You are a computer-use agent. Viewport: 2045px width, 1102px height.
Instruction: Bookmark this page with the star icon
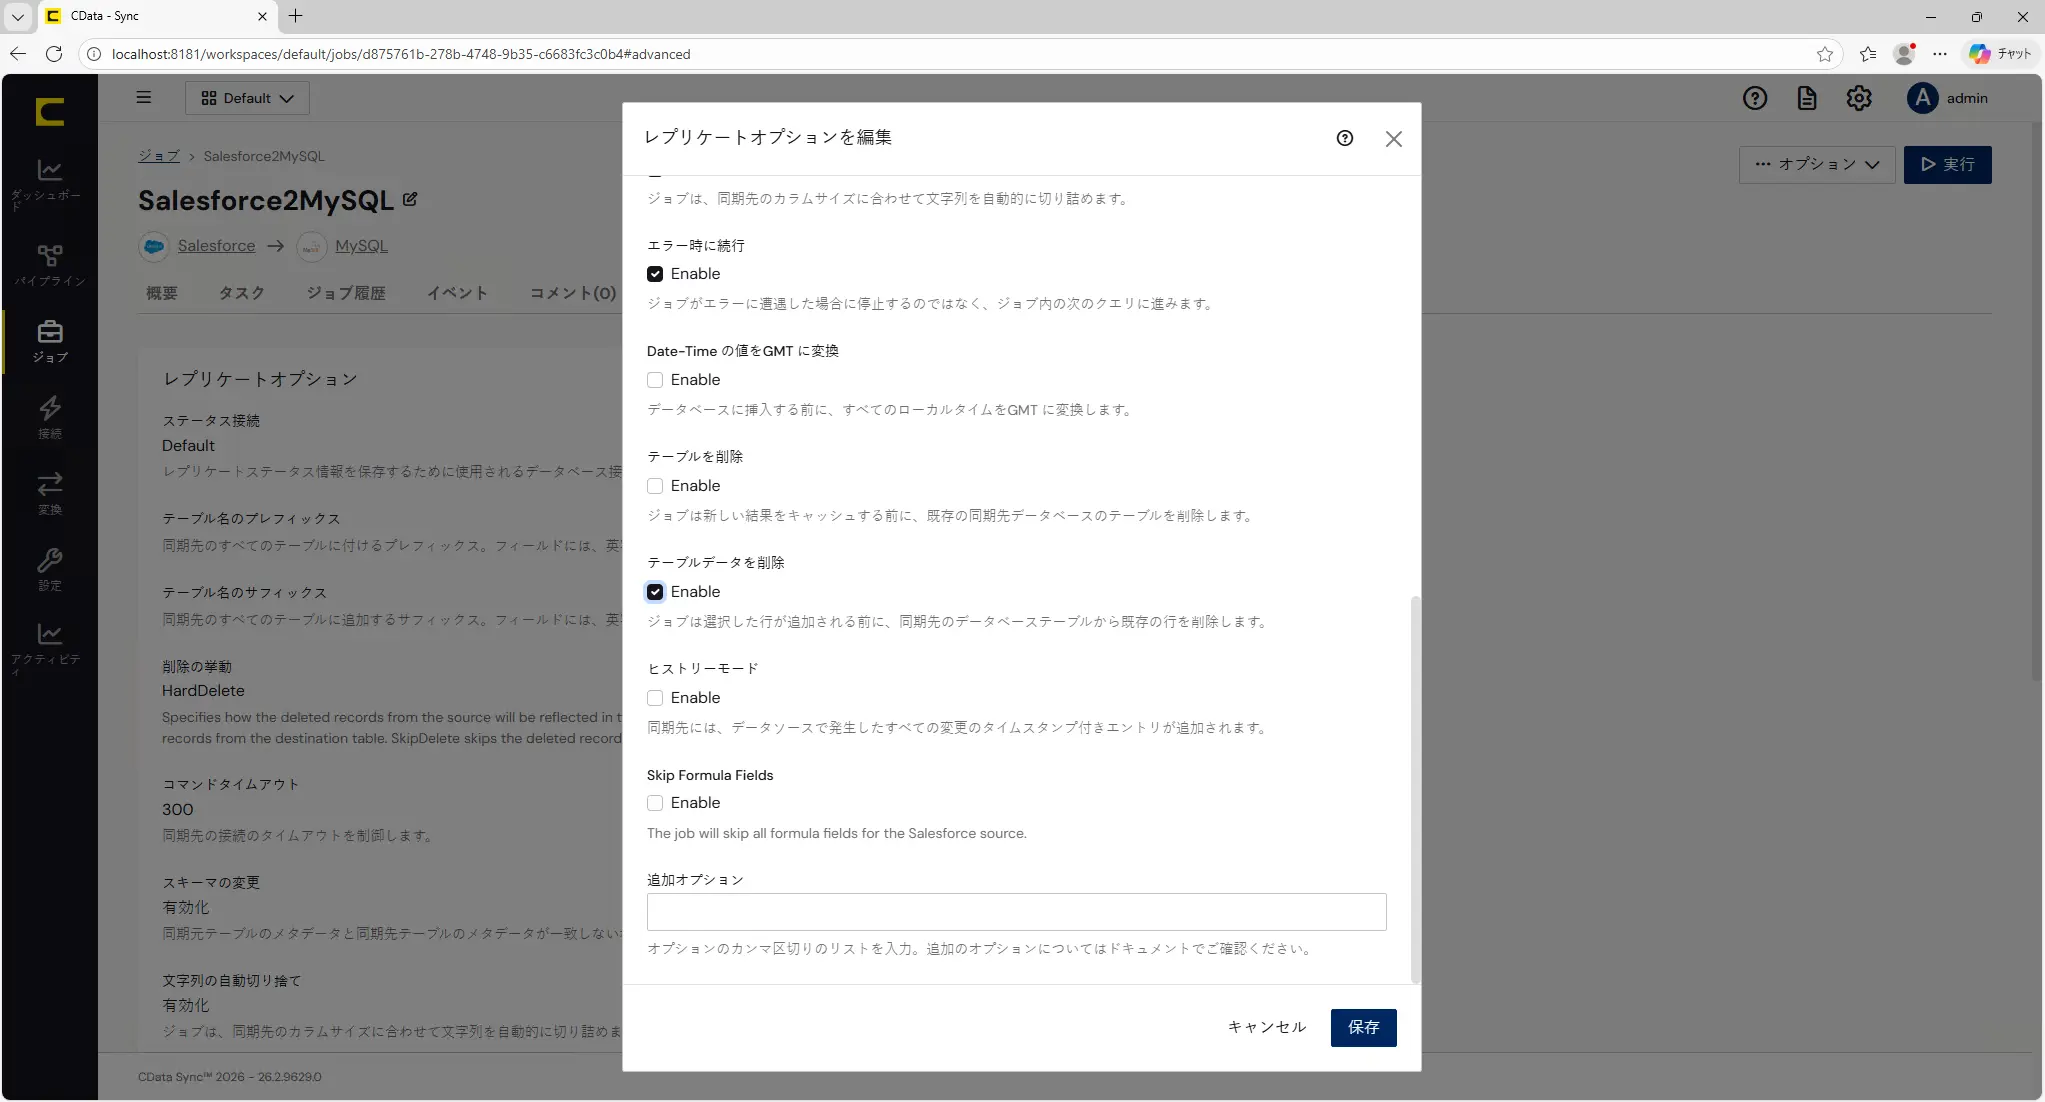[1825, 54]
